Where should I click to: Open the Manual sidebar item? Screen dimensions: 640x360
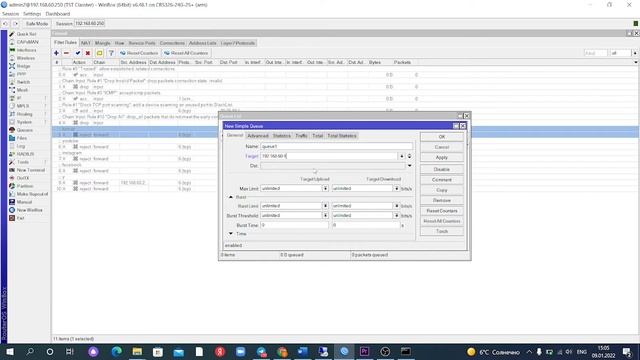[24, 202]
